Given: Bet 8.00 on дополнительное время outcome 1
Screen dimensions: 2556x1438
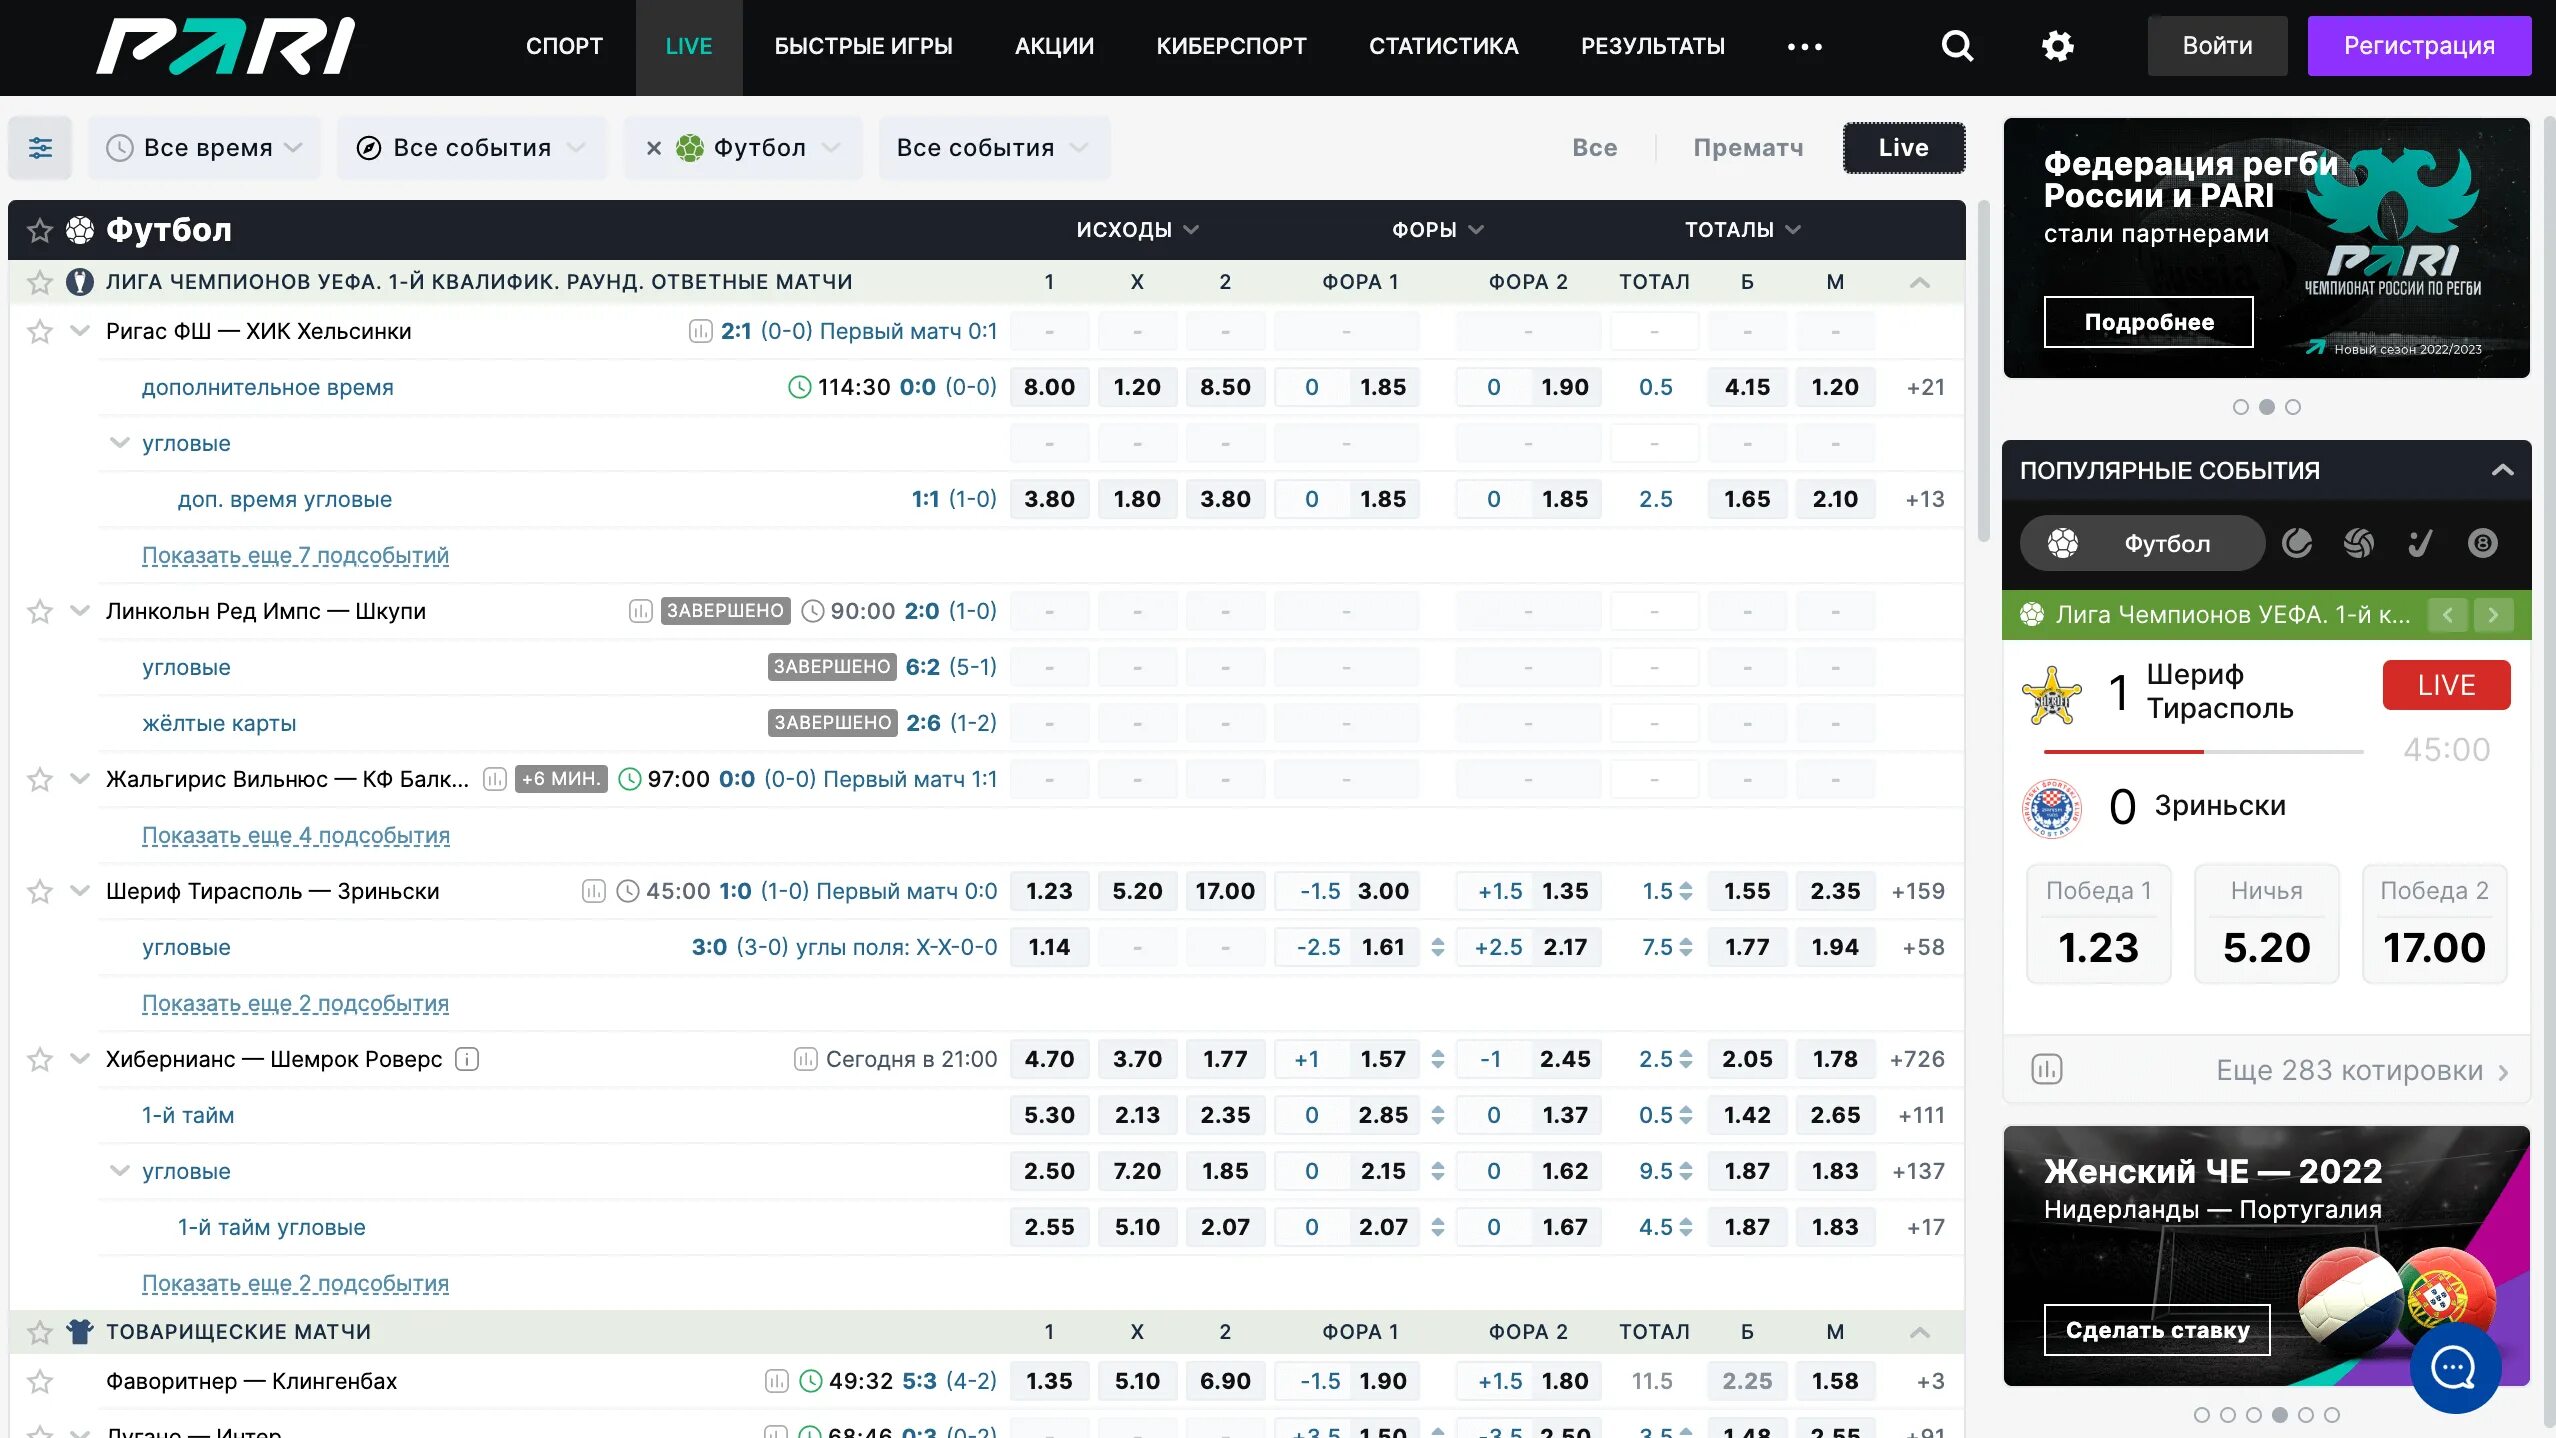Looking at the screenshot, I should (x=1049, y=387).
